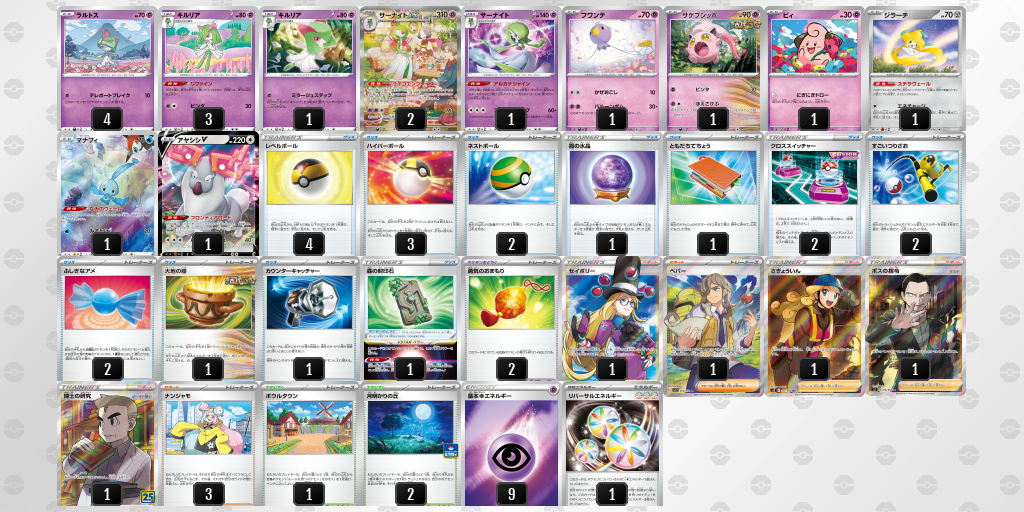This screenshot has height=512, width=1024.
Task: Select the red Hyper Ball card
Action: 410,194
